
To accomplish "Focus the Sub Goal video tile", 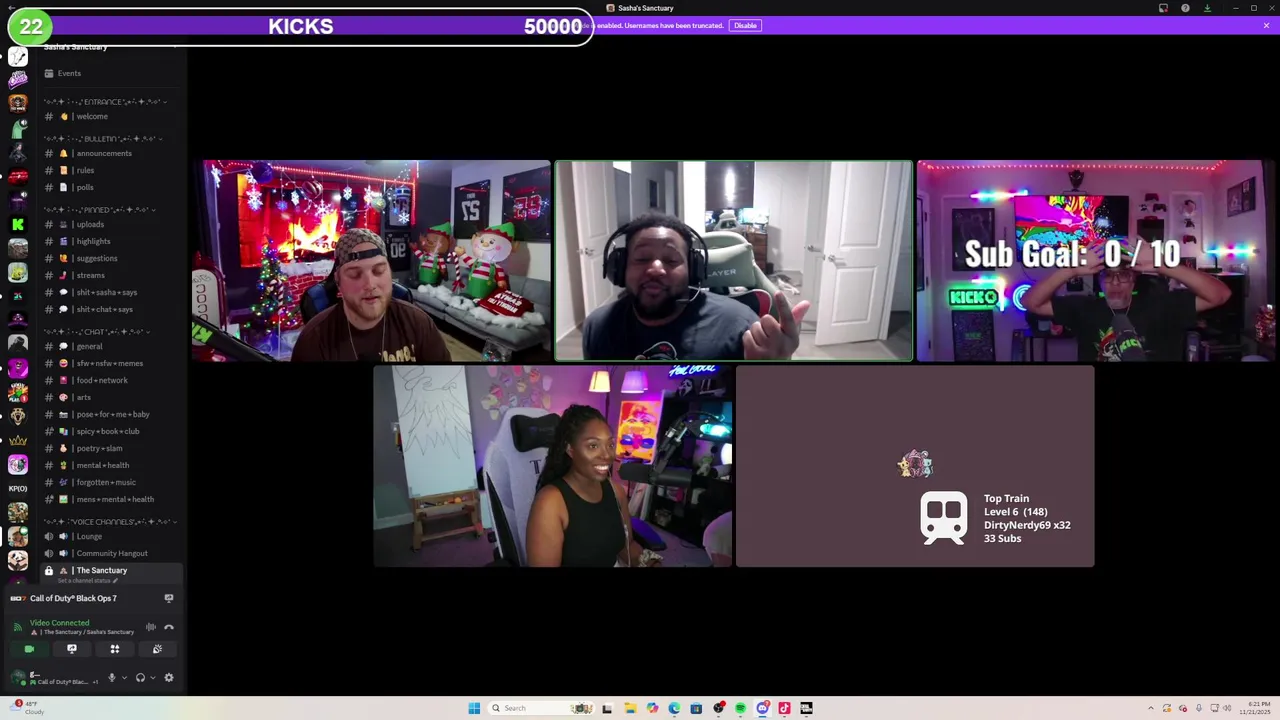I will (x=1095, y=260).
